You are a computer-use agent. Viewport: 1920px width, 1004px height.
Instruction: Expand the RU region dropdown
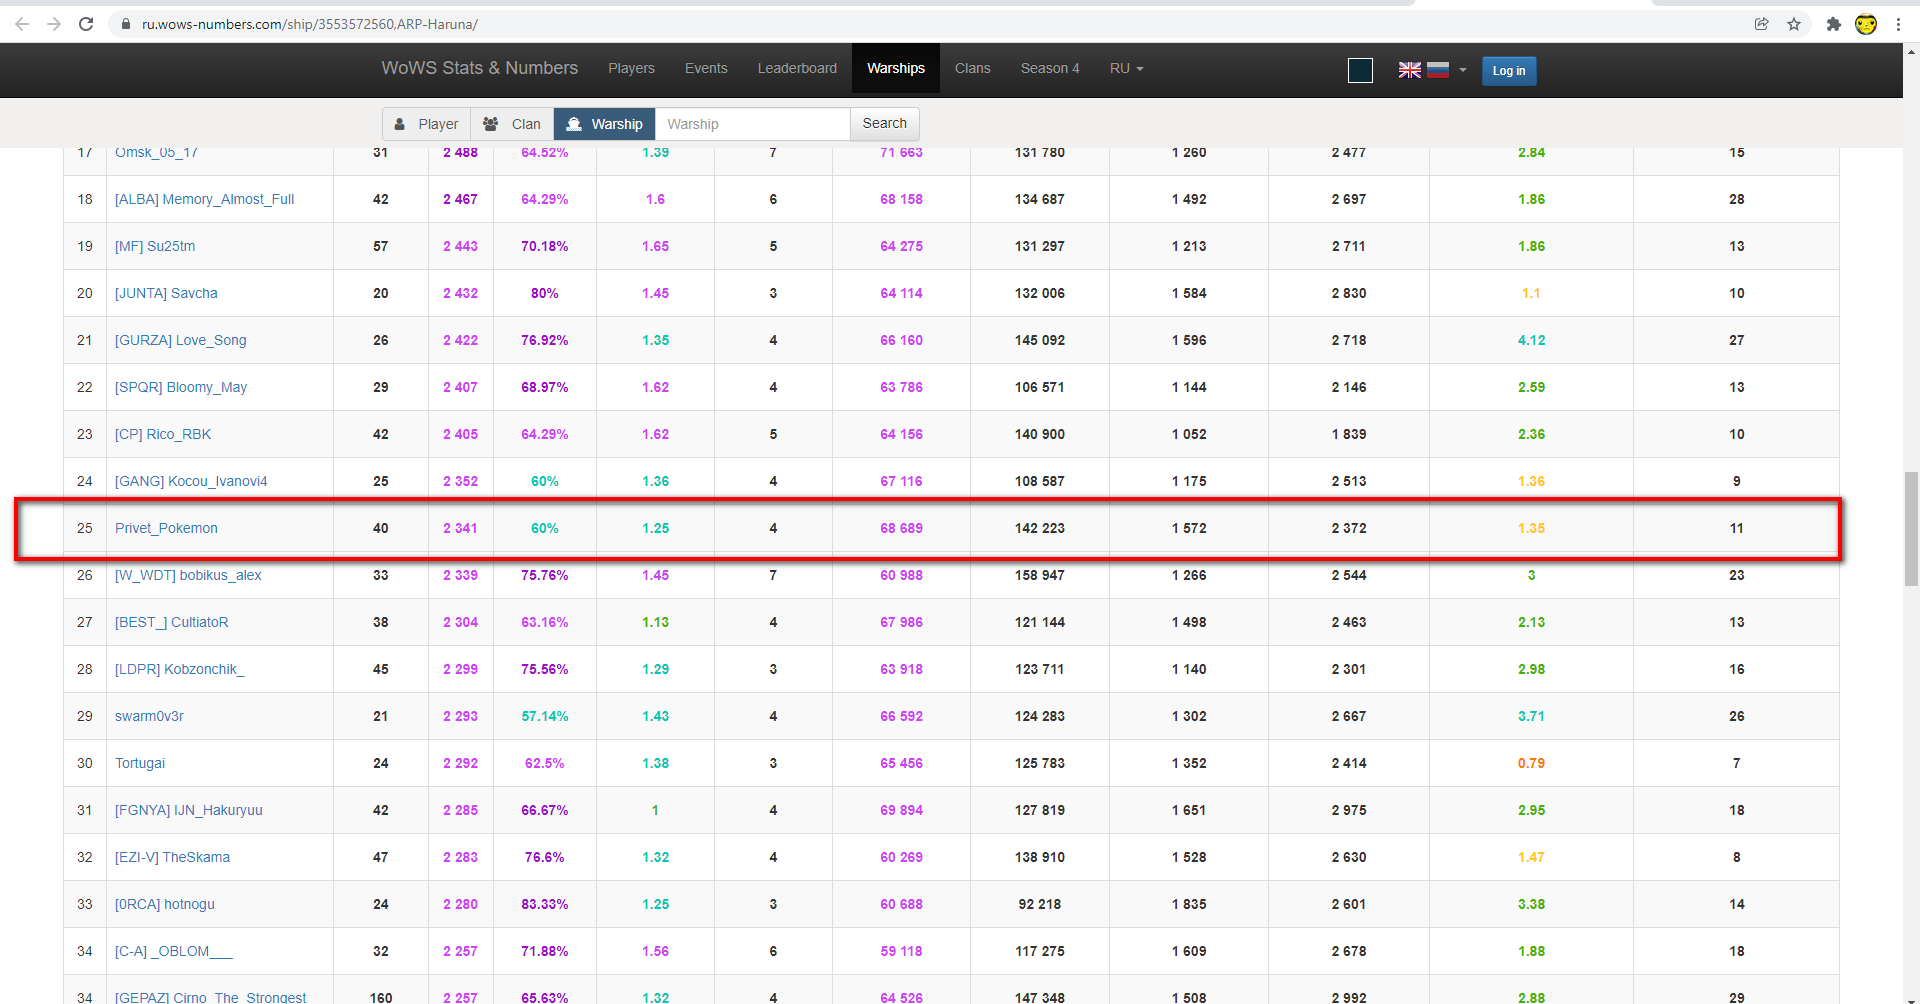pyautogui.click(x=1126, y=69)
